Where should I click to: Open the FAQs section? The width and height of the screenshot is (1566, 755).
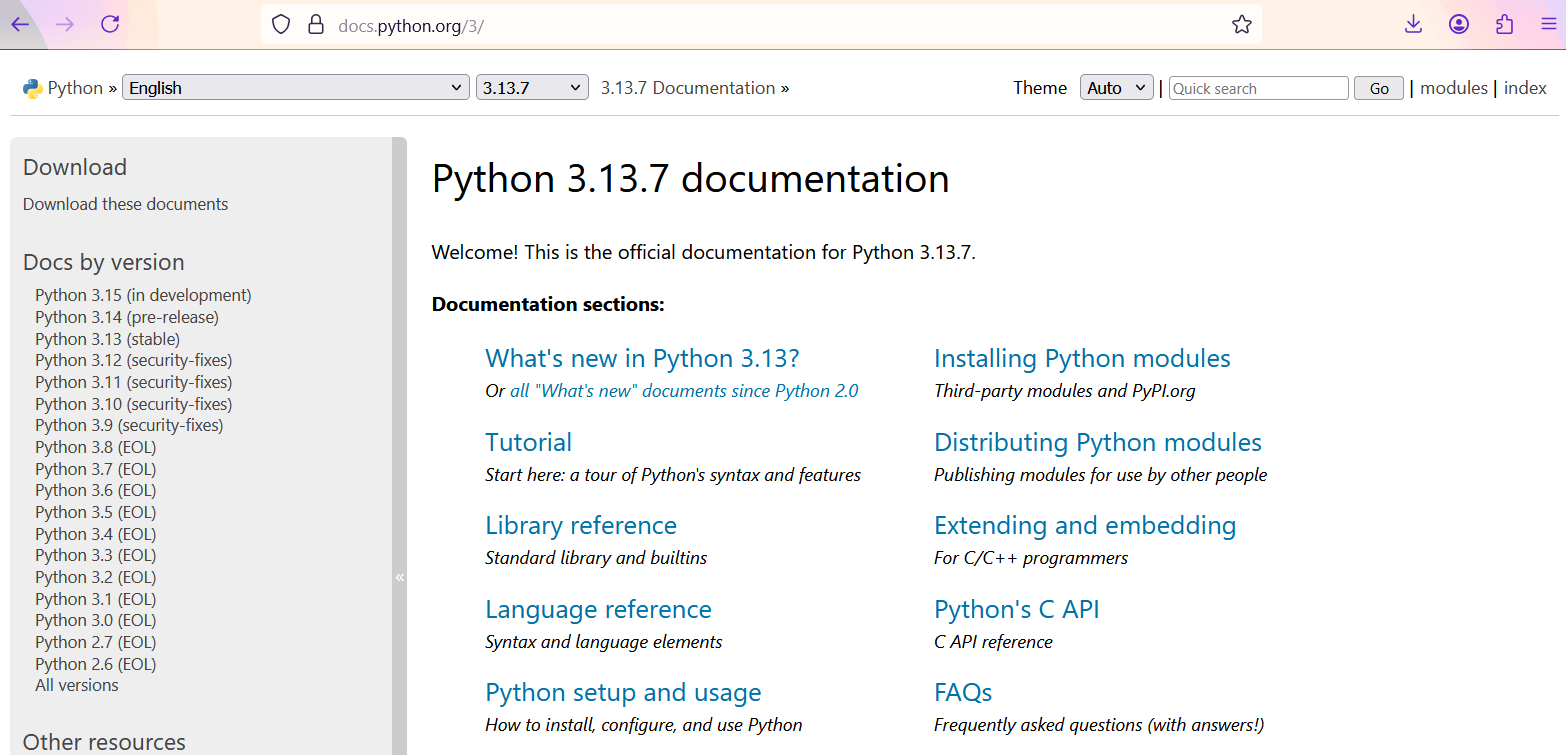point(963,692)
